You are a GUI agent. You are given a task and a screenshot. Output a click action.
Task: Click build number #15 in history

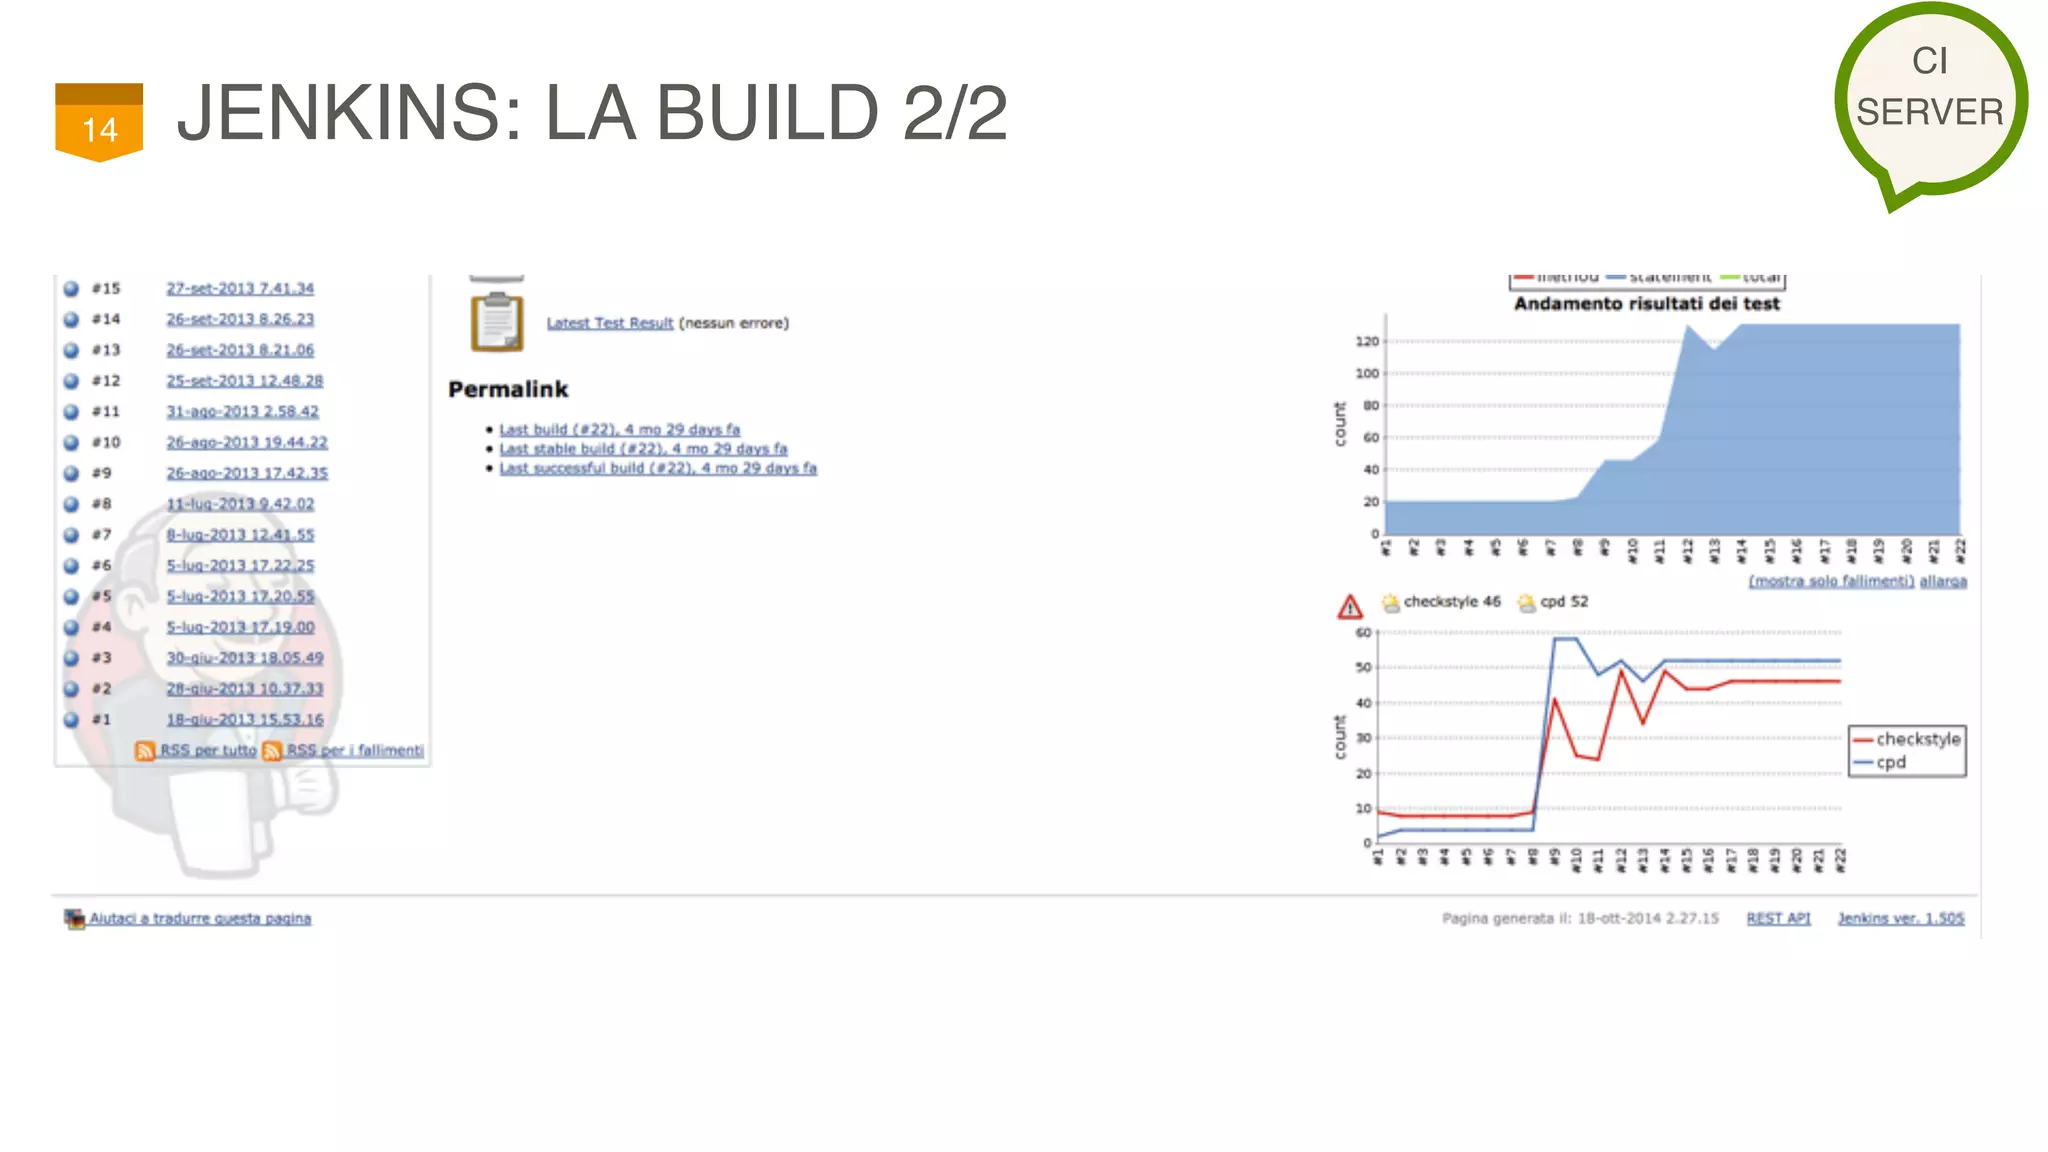(x=106, y=288)
